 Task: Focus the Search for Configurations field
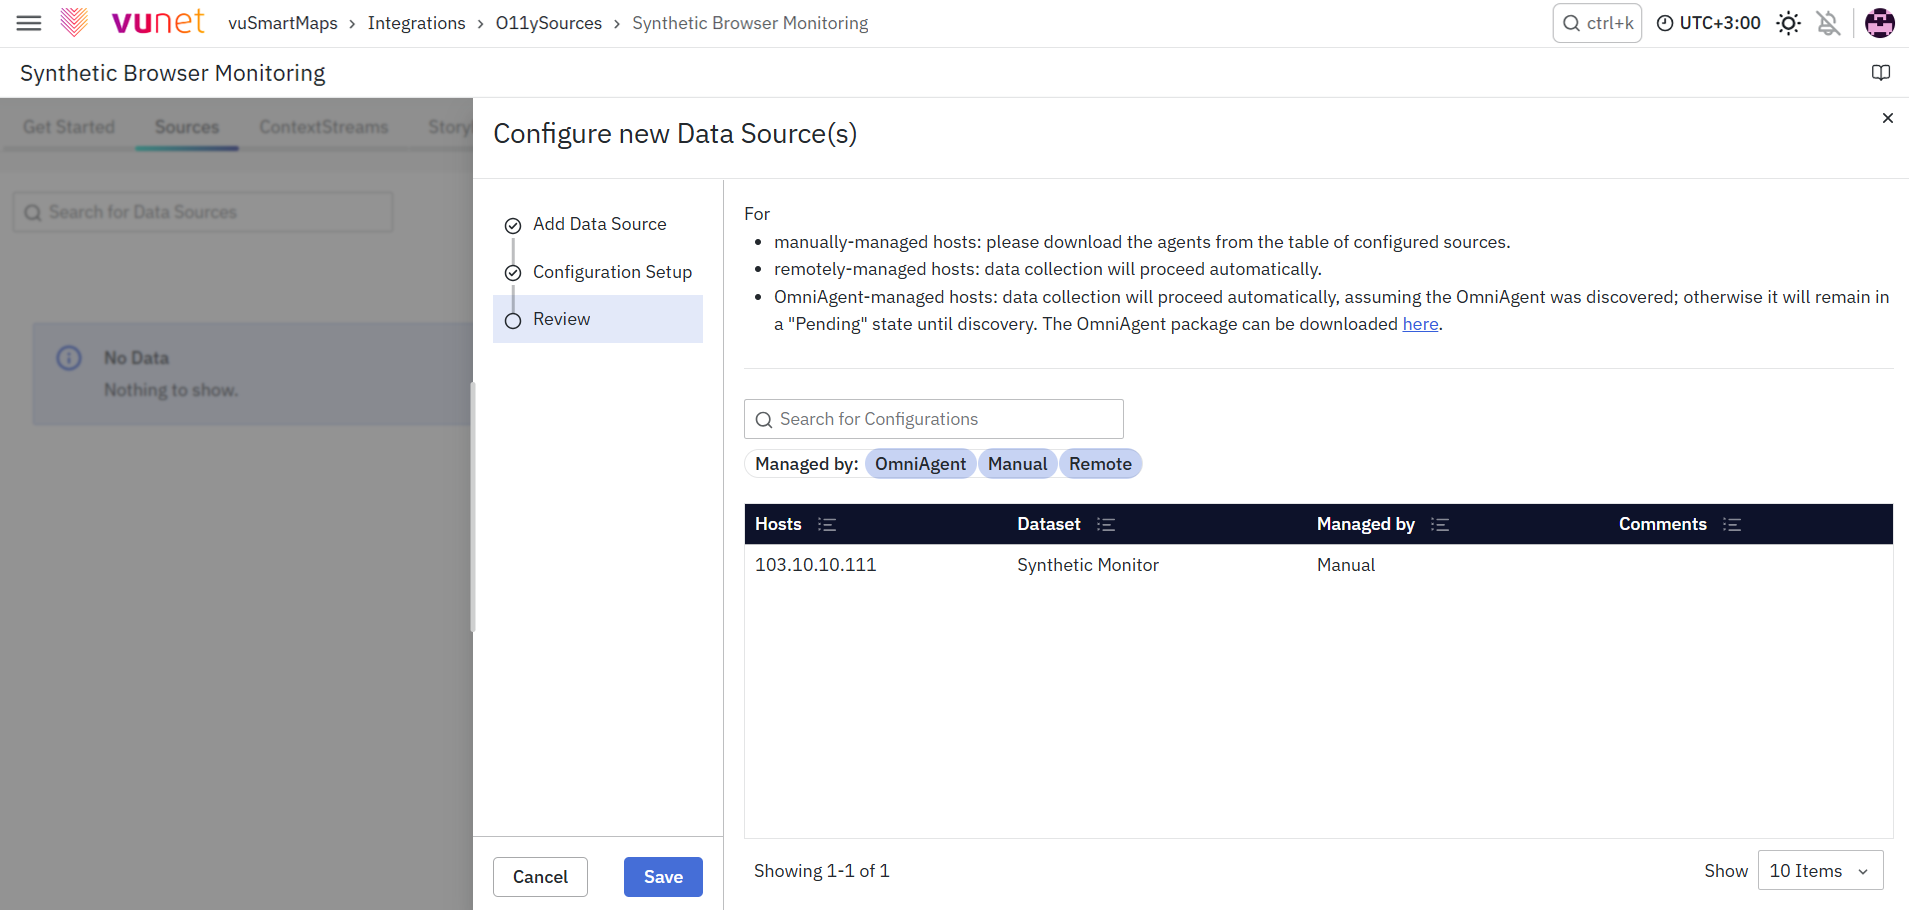pos(934,419)
